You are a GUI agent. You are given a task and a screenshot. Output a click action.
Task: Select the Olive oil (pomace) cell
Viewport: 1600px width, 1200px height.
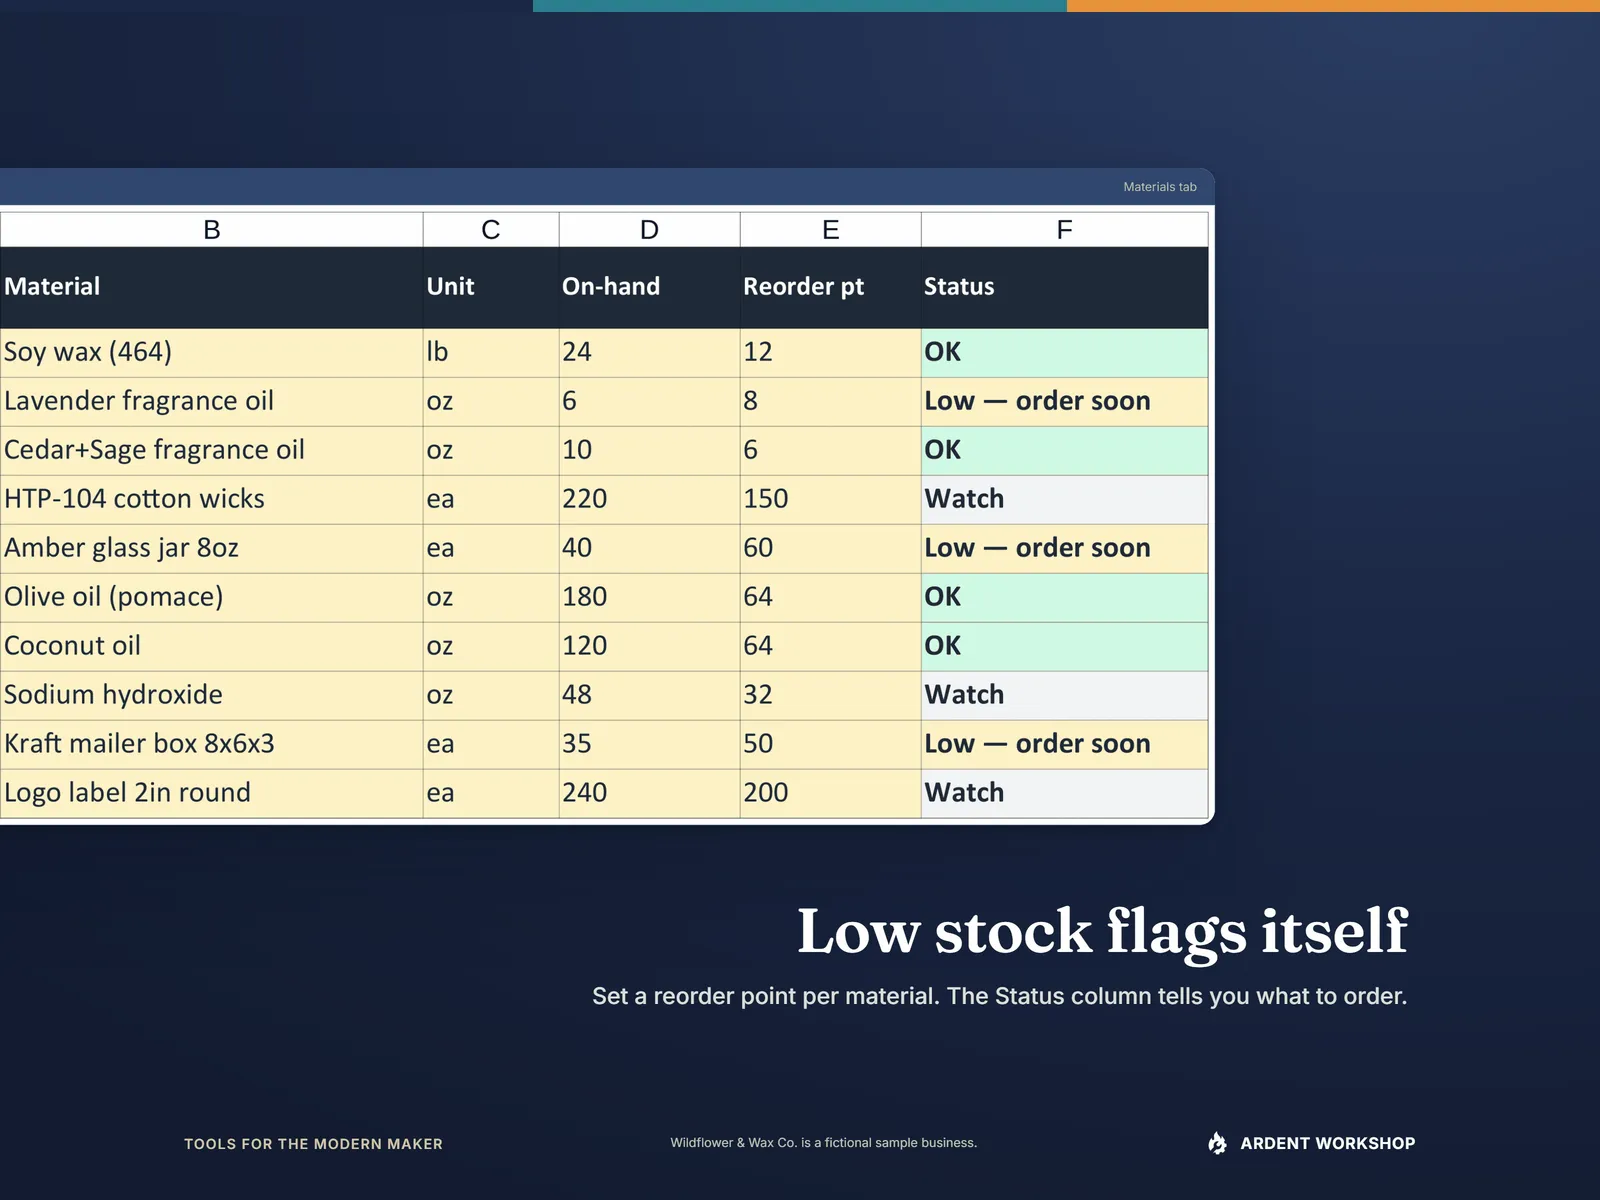(211, 597)
